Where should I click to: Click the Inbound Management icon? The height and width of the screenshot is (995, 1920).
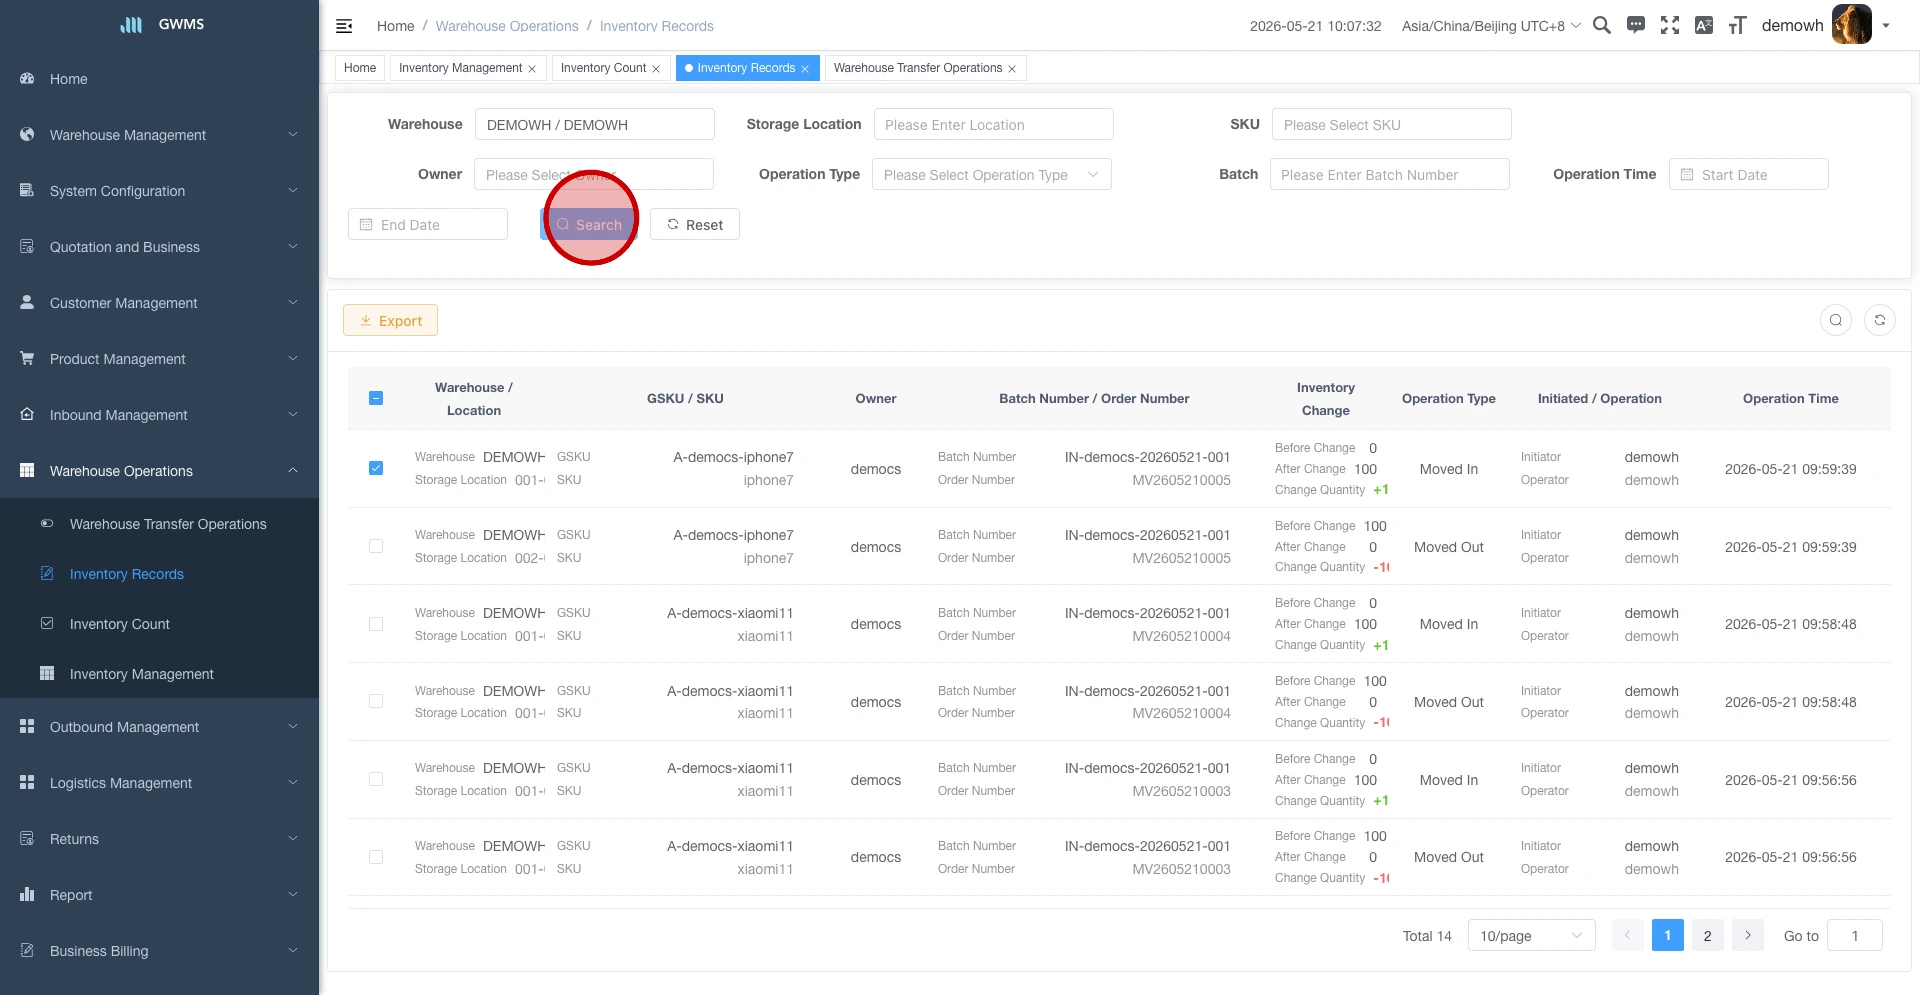27,414
